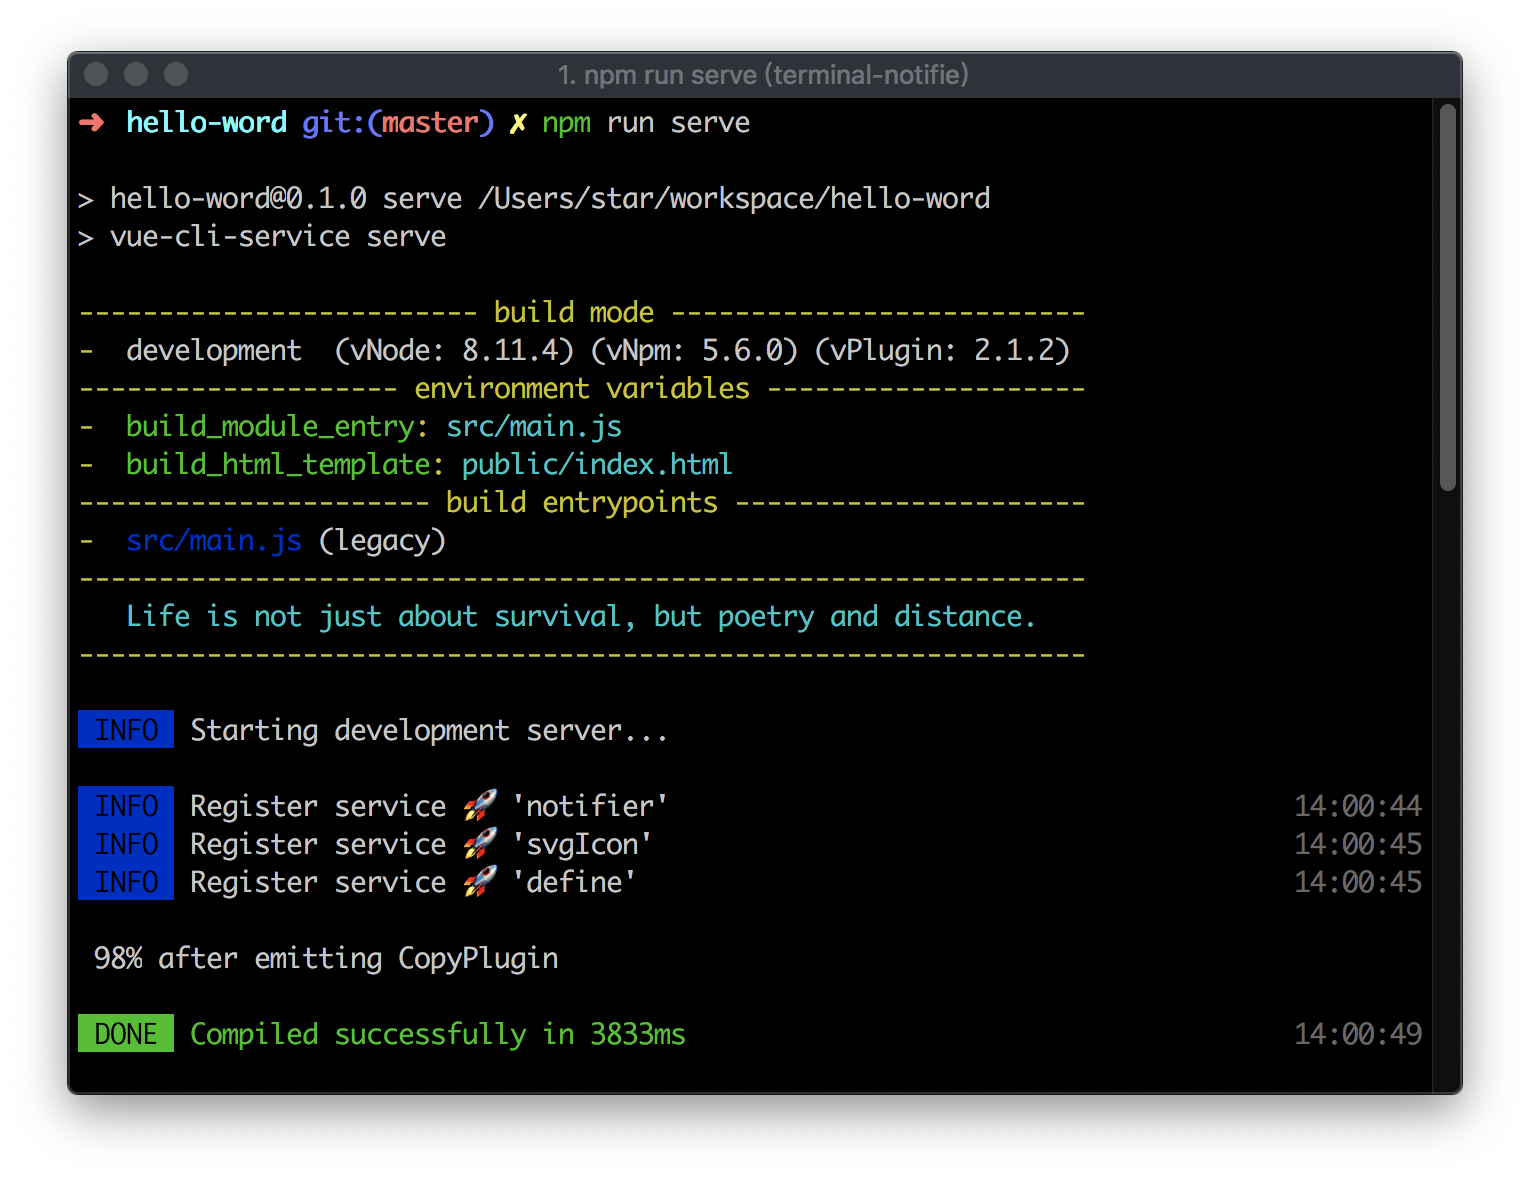Click the vertical scrollbar thumb
Viewport: 1530px width, 1178px height.
coord(1447,297)
